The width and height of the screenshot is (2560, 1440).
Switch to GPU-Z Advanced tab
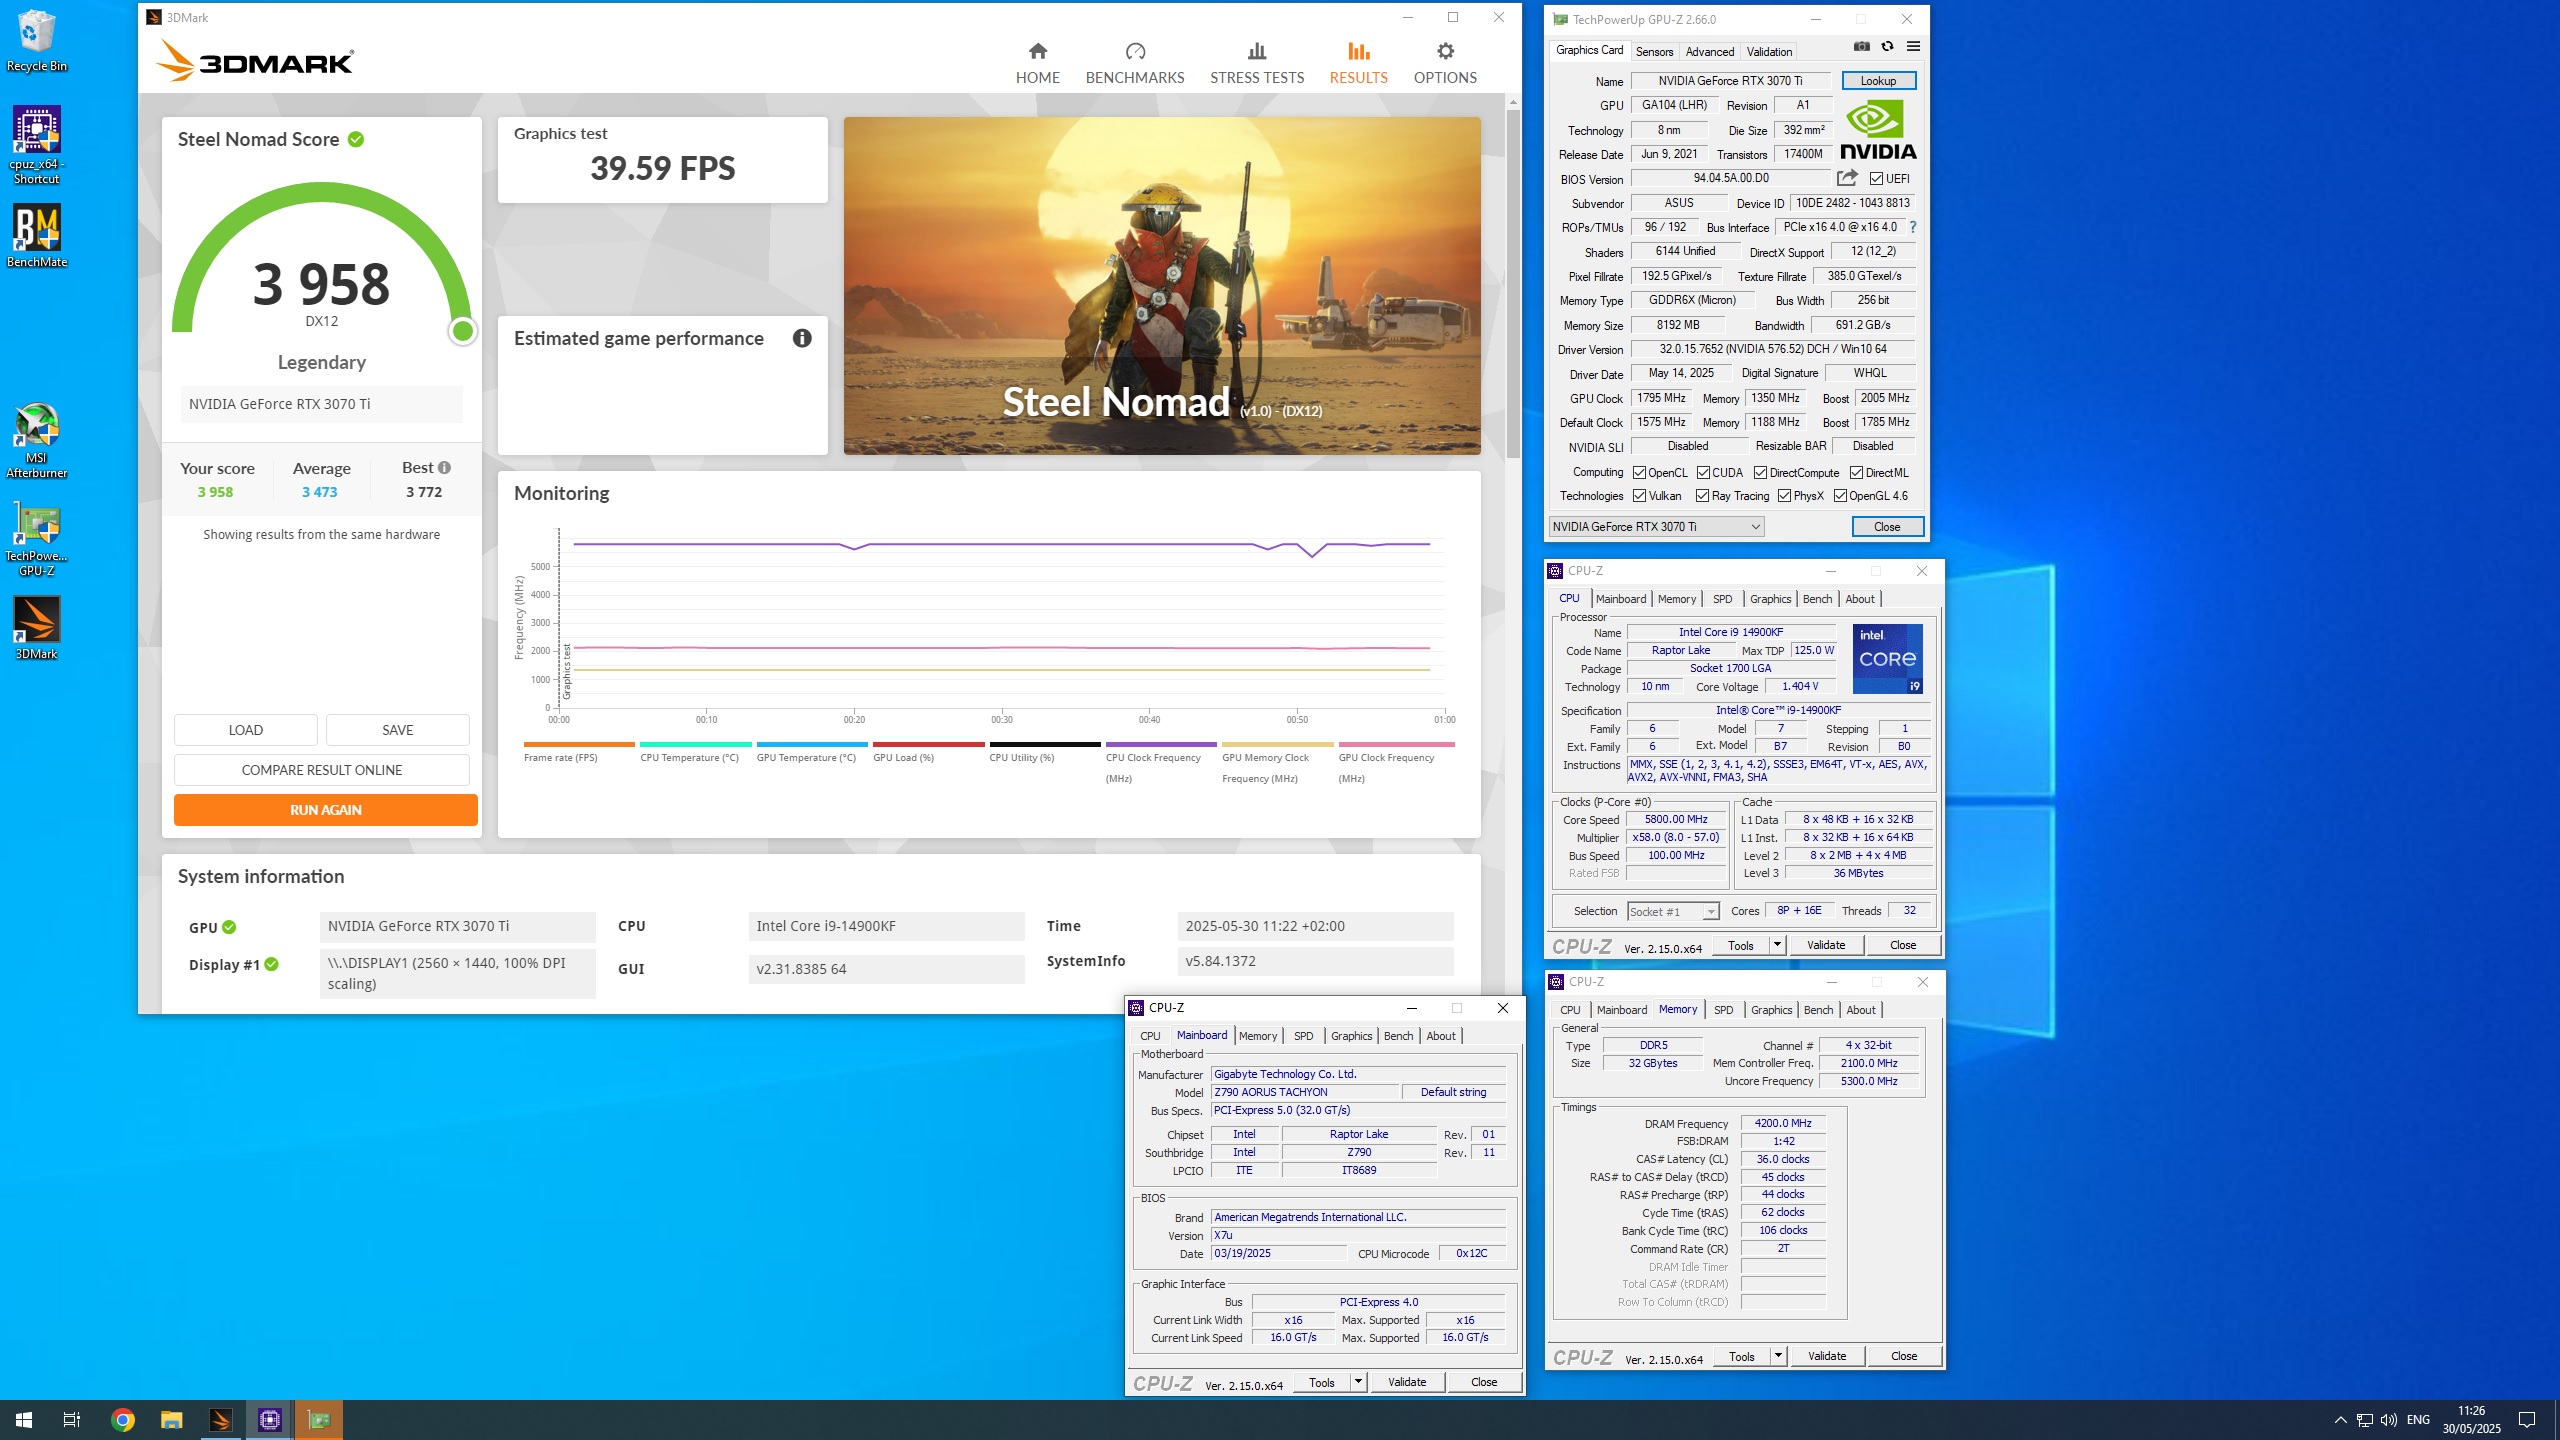click(1709, 51)
